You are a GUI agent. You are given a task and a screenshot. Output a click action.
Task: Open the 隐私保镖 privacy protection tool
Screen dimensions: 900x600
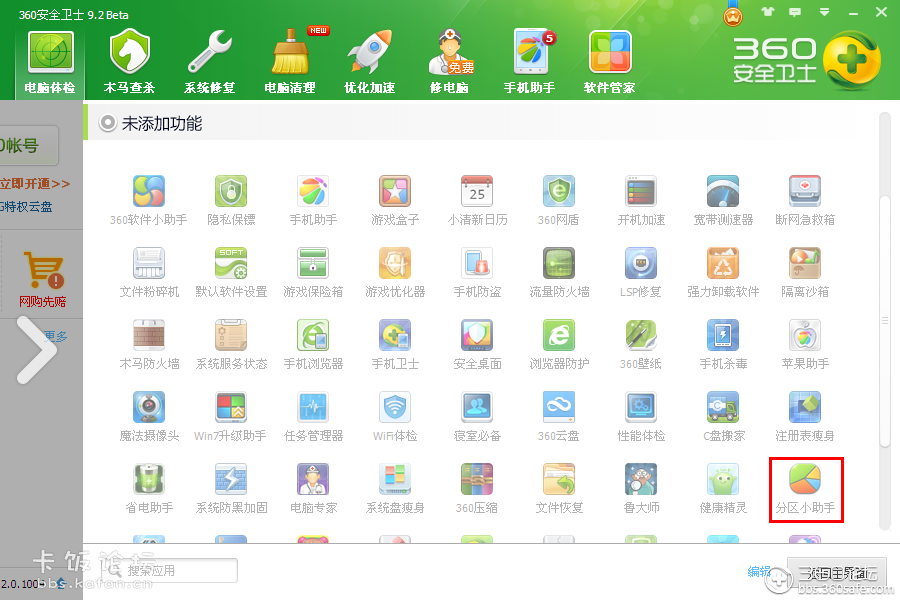pyautogui.click(x=230, y=198)
